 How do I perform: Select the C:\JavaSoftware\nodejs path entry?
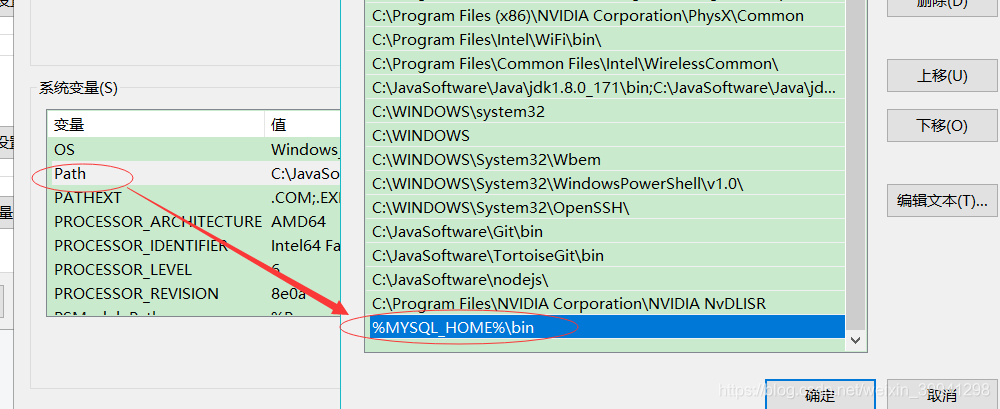click(x=607, y=279)
